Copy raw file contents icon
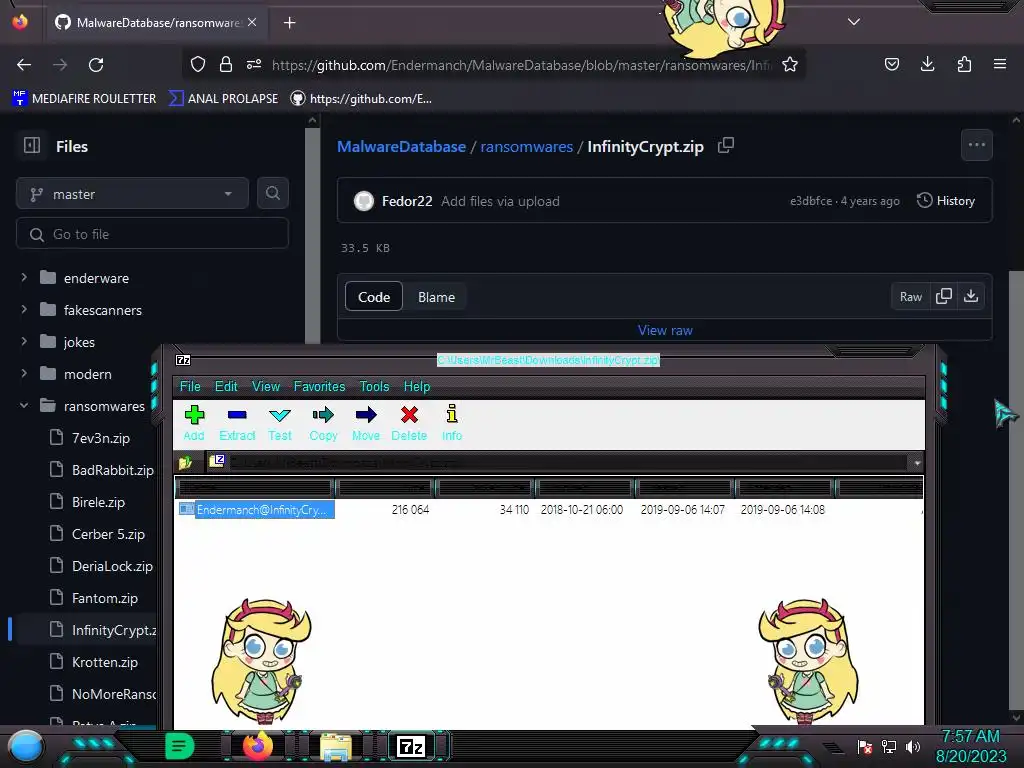This screenshot has height=768, width=1024. tap(944, 296)
